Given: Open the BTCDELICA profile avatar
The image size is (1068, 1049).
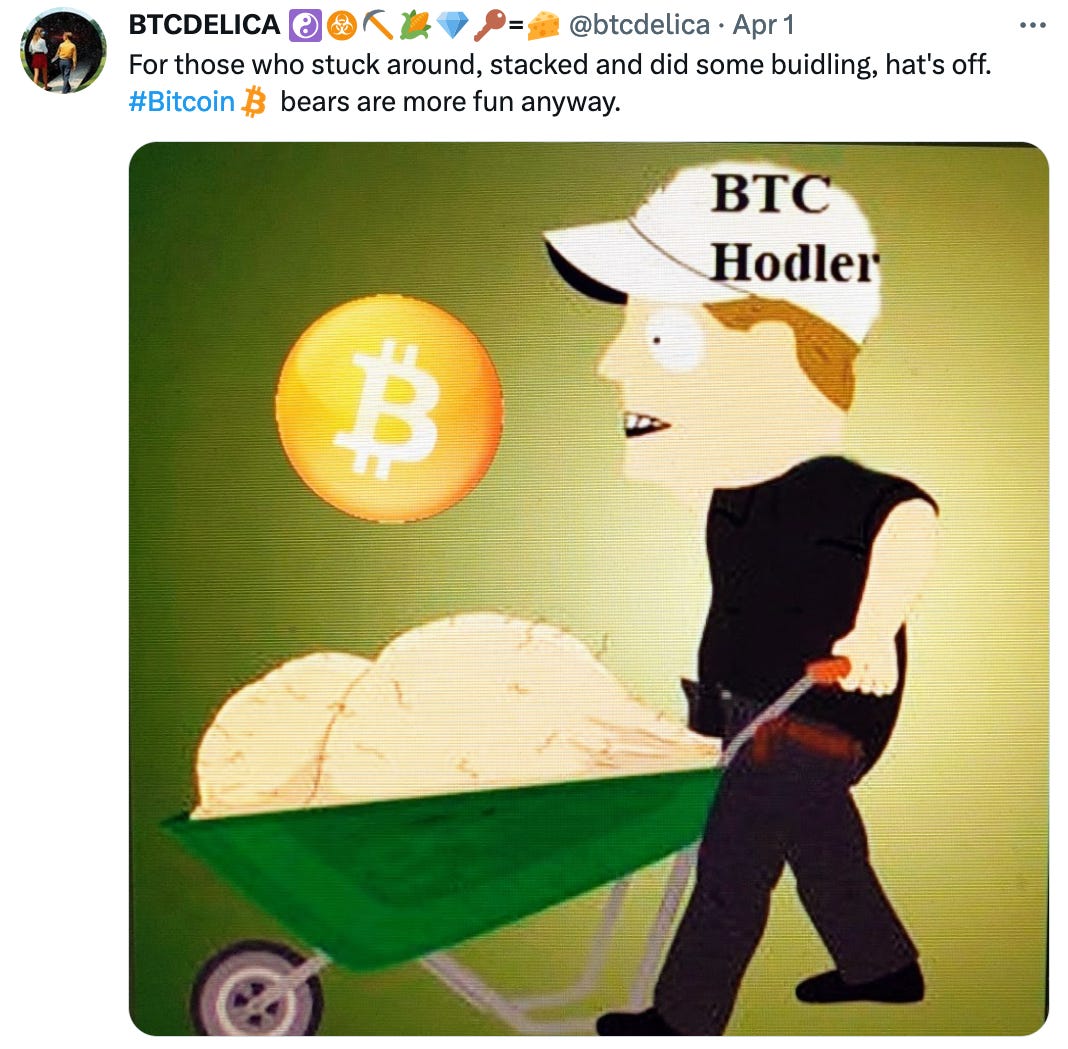Looking at the screenshot, I should 63,52.
